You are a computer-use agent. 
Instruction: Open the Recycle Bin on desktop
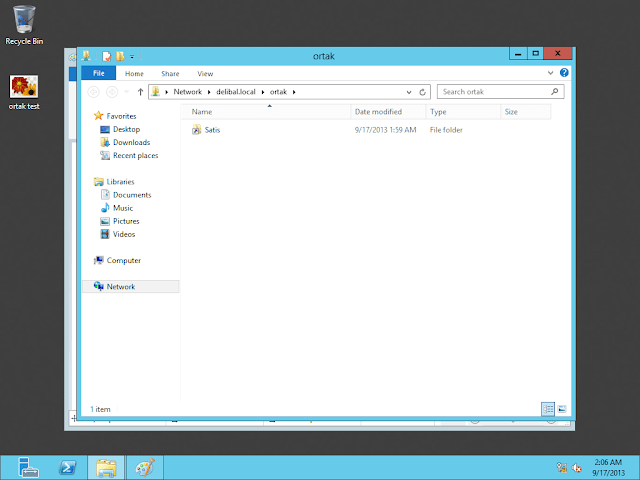24,20
